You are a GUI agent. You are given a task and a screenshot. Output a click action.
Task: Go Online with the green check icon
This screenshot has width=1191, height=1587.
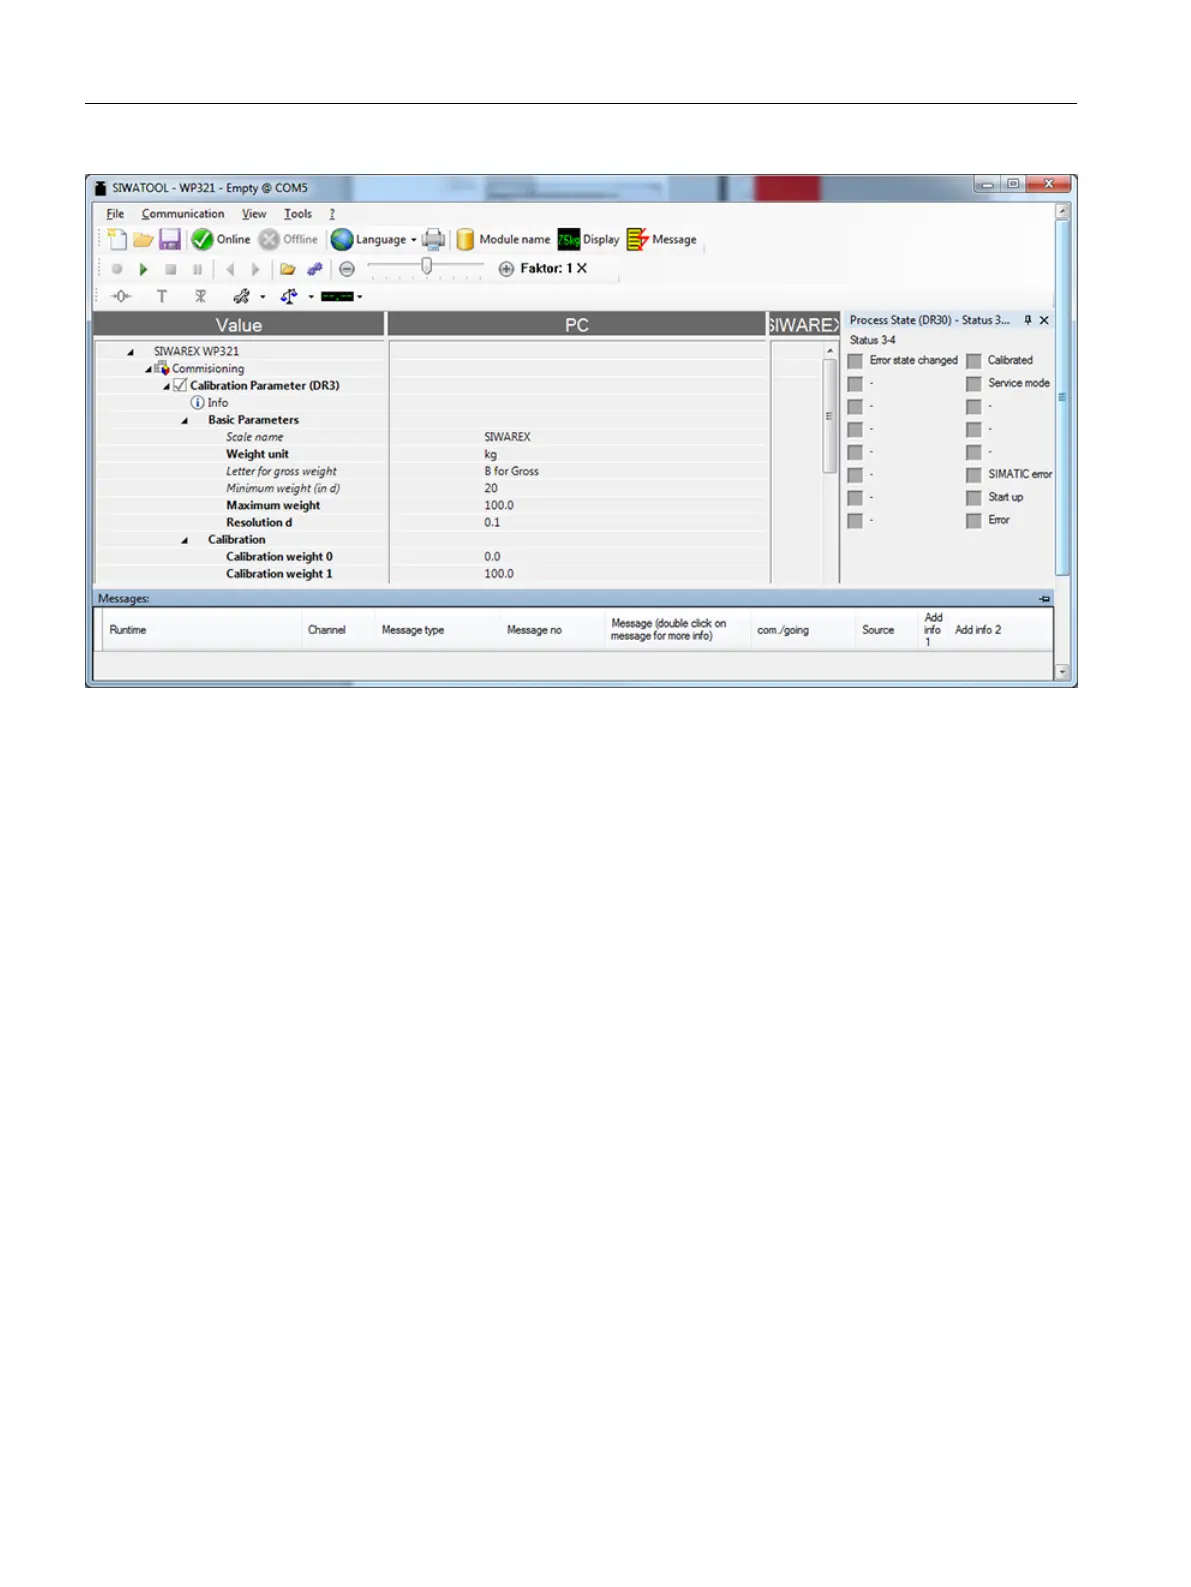pyautogui.click(x=202, y=240)
